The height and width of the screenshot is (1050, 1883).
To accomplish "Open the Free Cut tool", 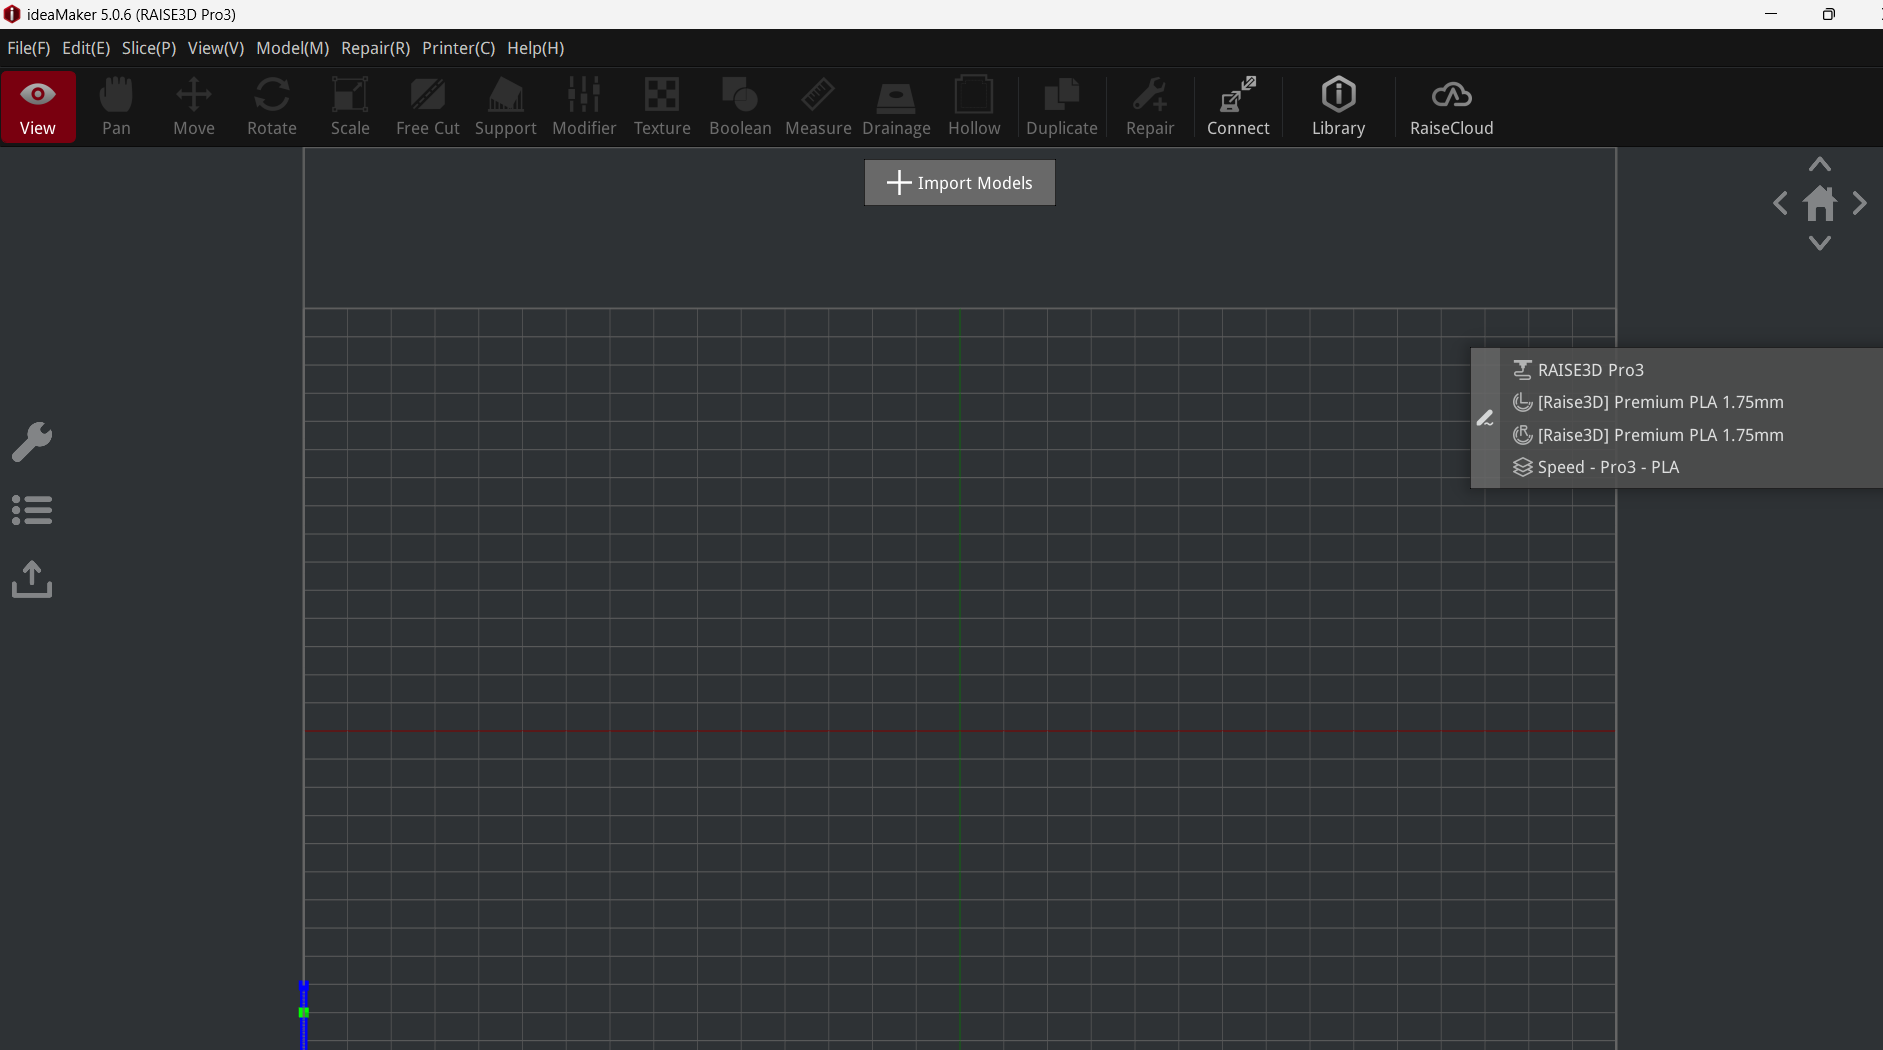I will coord(428,107).
